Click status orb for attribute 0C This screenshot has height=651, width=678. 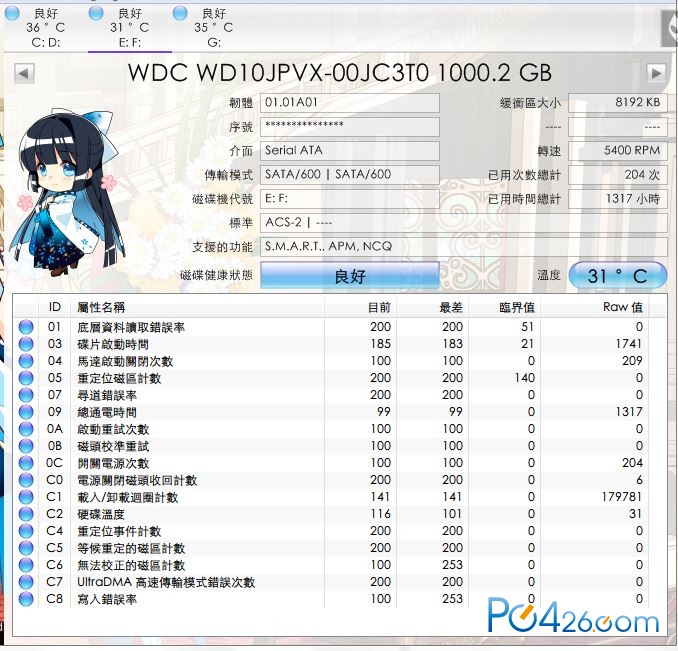coord(26,463)
